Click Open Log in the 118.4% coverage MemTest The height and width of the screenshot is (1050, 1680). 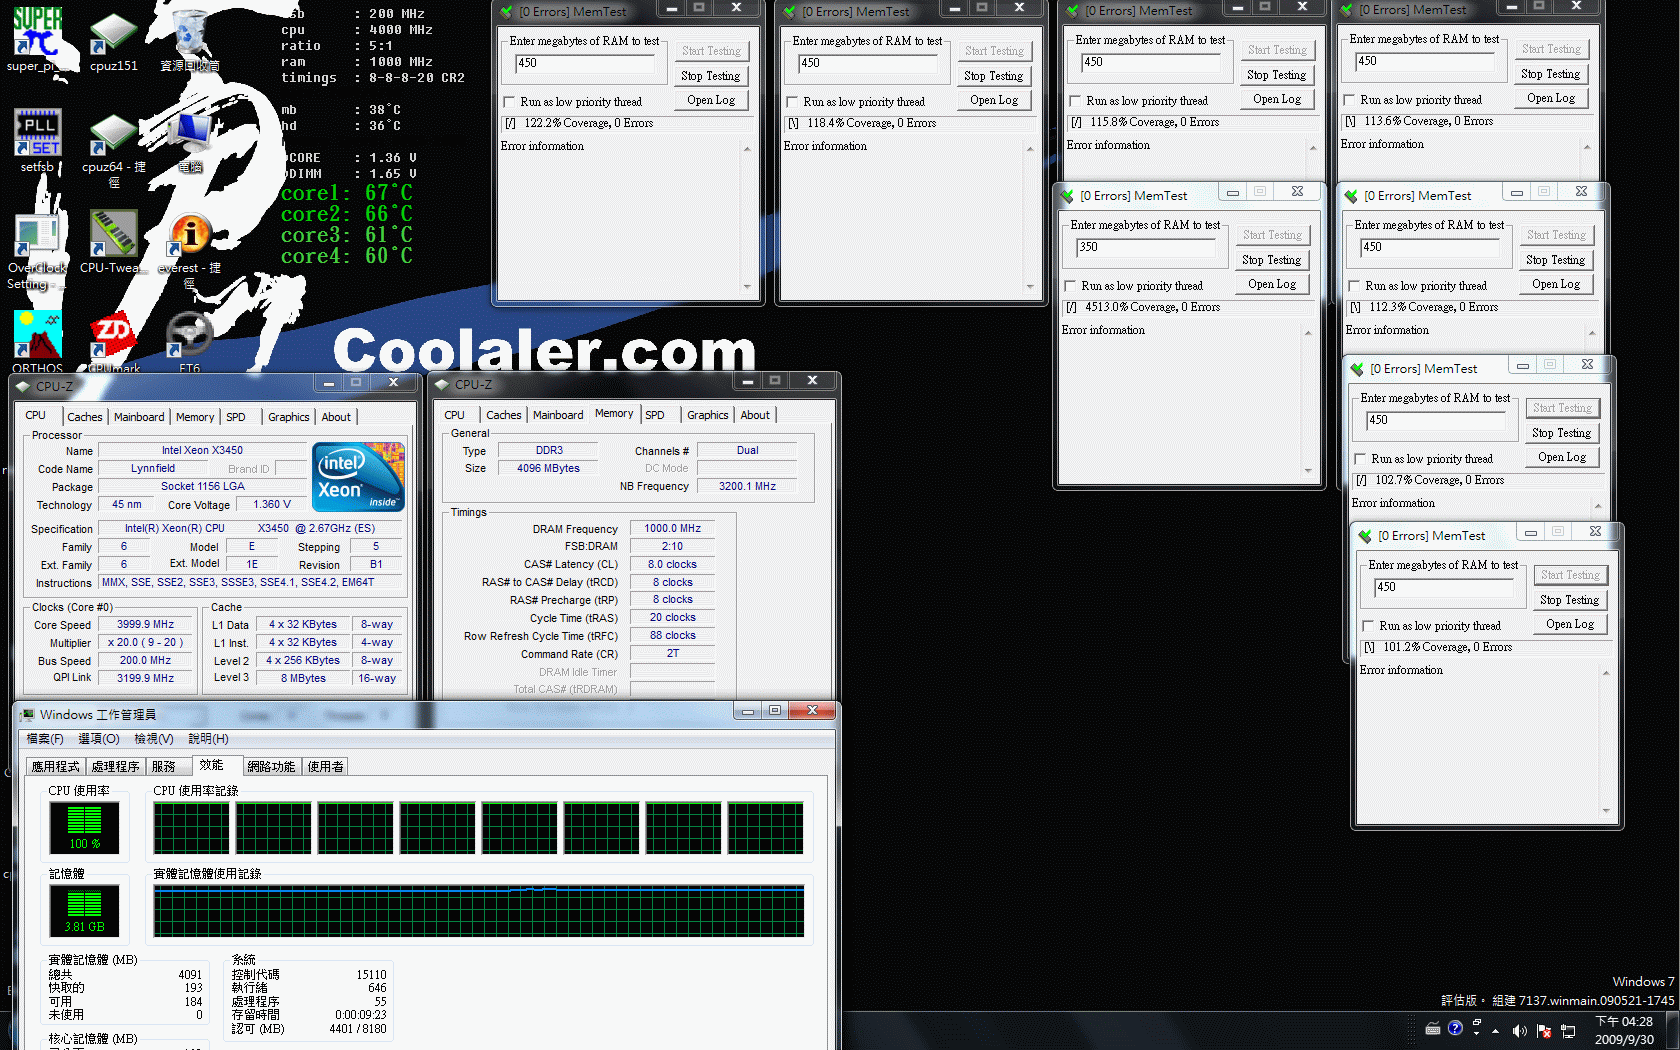click(994, 100)
